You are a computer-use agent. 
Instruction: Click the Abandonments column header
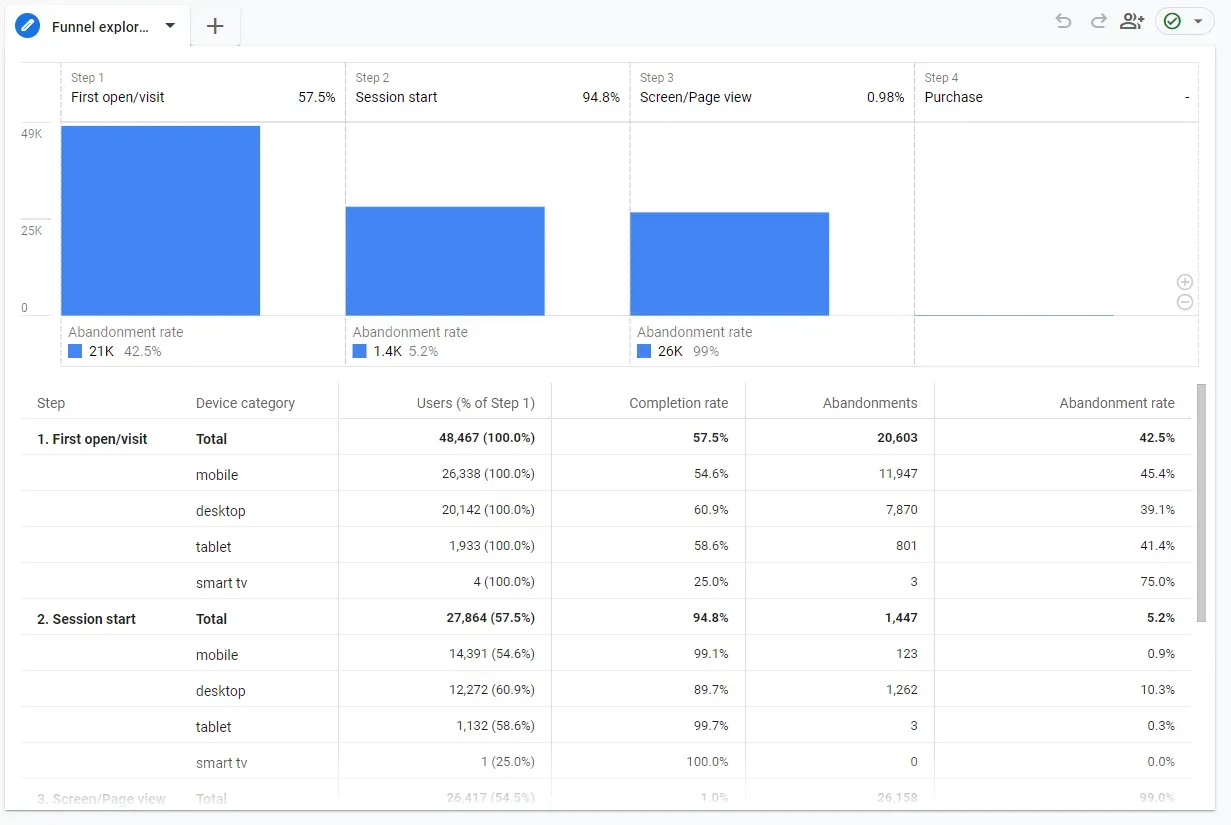pos(870,403)
